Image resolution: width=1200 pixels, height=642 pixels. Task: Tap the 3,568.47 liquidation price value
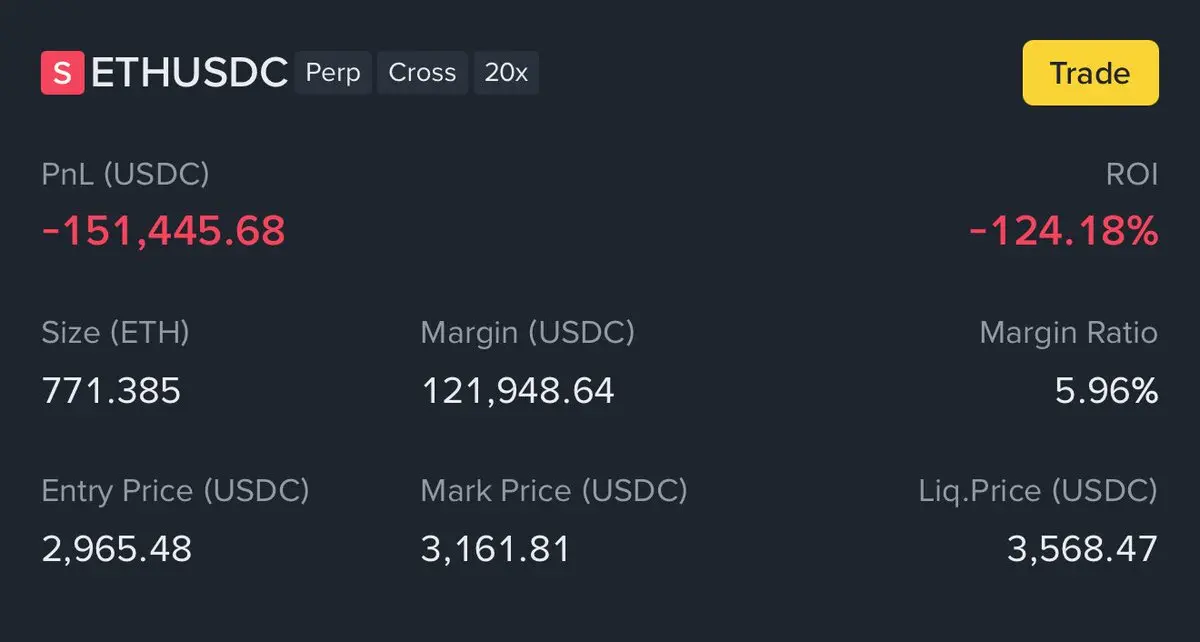1082,548
